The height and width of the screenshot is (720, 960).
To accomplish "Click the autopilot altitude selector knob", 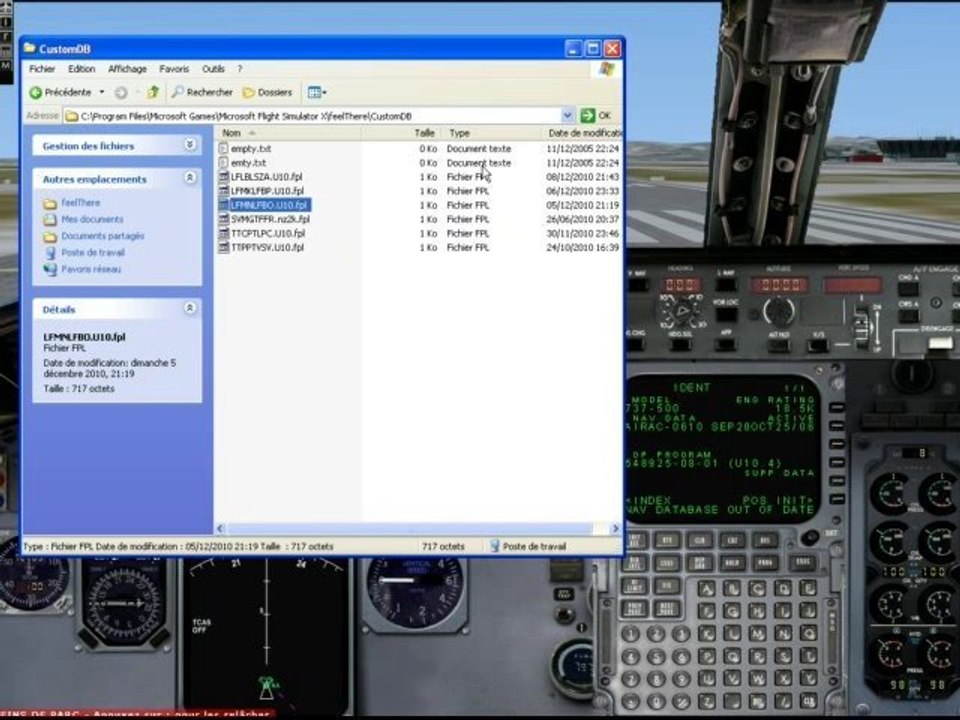I will 778,311.
